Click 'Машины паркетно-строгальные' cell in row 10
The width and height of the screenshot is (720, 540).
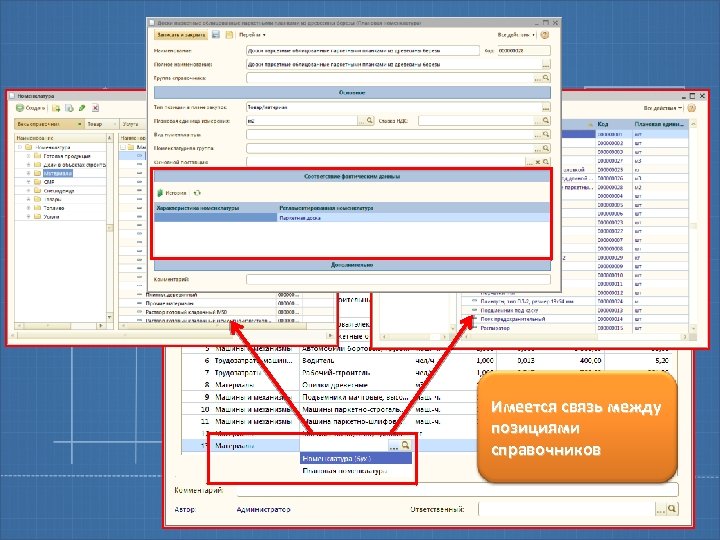click(x=355, y=409)
